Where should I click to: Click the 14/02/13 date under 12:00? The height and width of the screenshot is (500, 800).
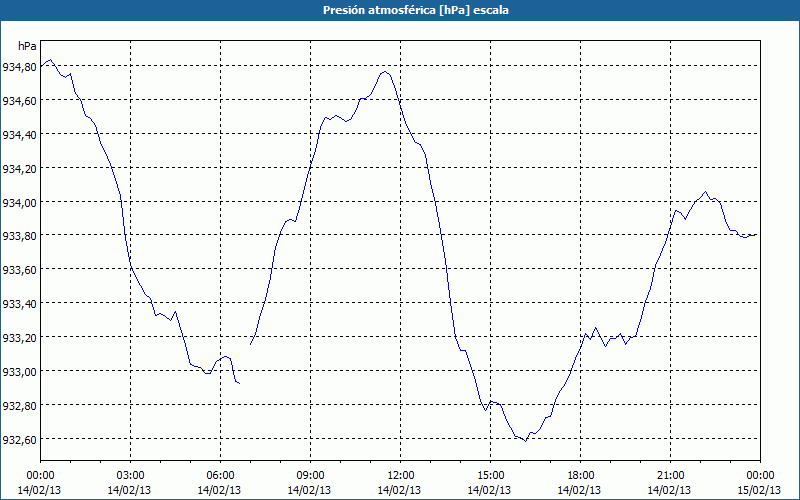coord(399,490)
